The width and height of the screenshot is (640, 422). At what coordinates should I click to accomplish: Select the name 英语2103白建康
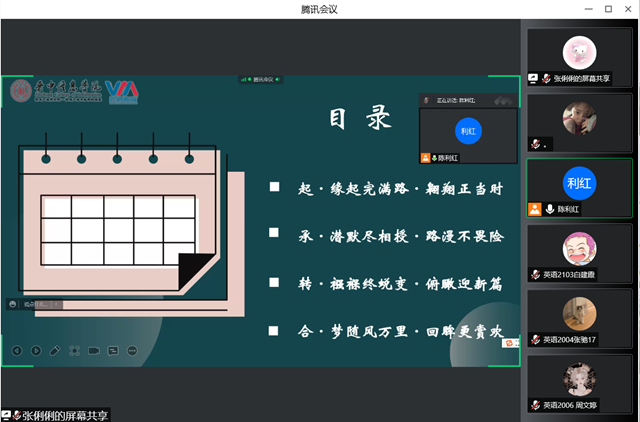click(x=569, y=275)
